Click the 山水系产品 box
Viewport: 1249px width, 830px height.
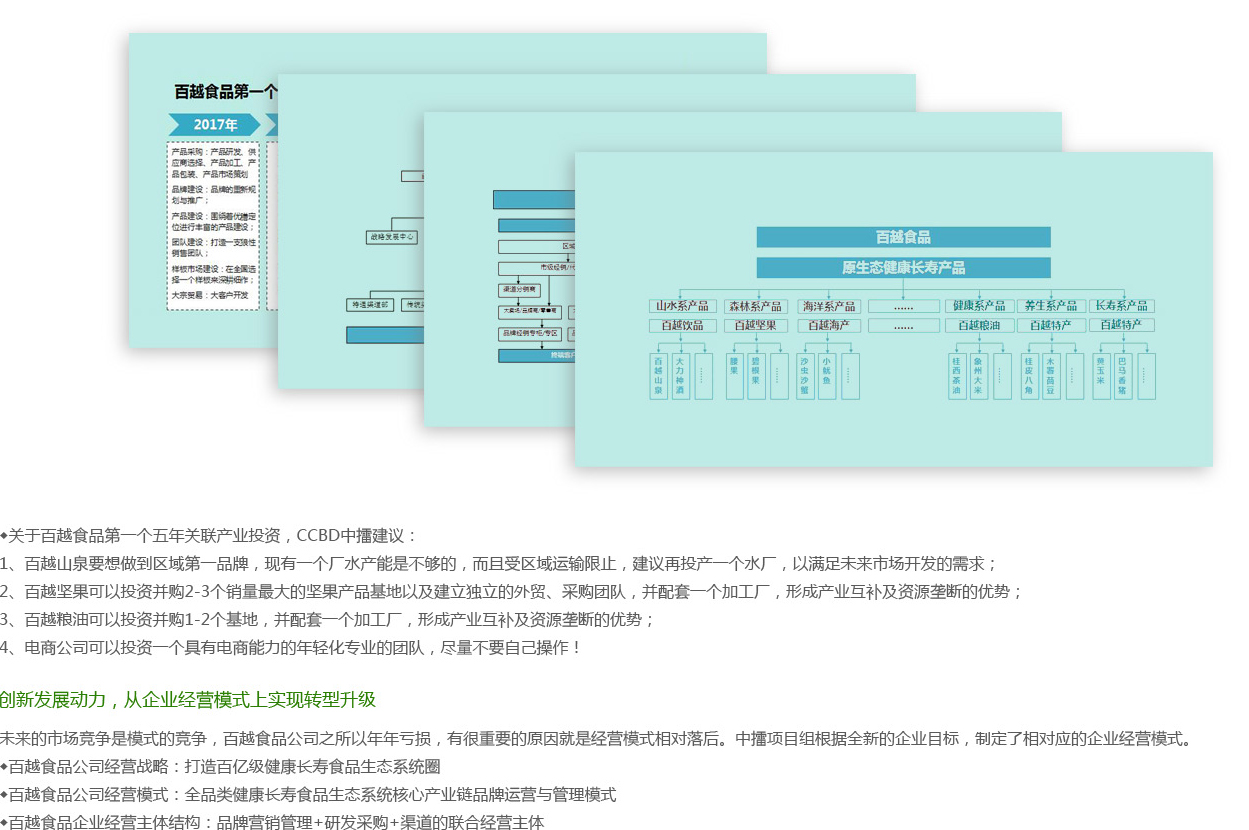(681, 306)
